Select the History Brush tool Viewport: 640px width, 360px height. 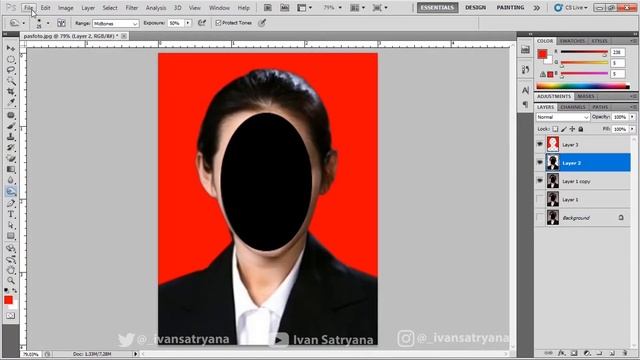click(11, 148)
